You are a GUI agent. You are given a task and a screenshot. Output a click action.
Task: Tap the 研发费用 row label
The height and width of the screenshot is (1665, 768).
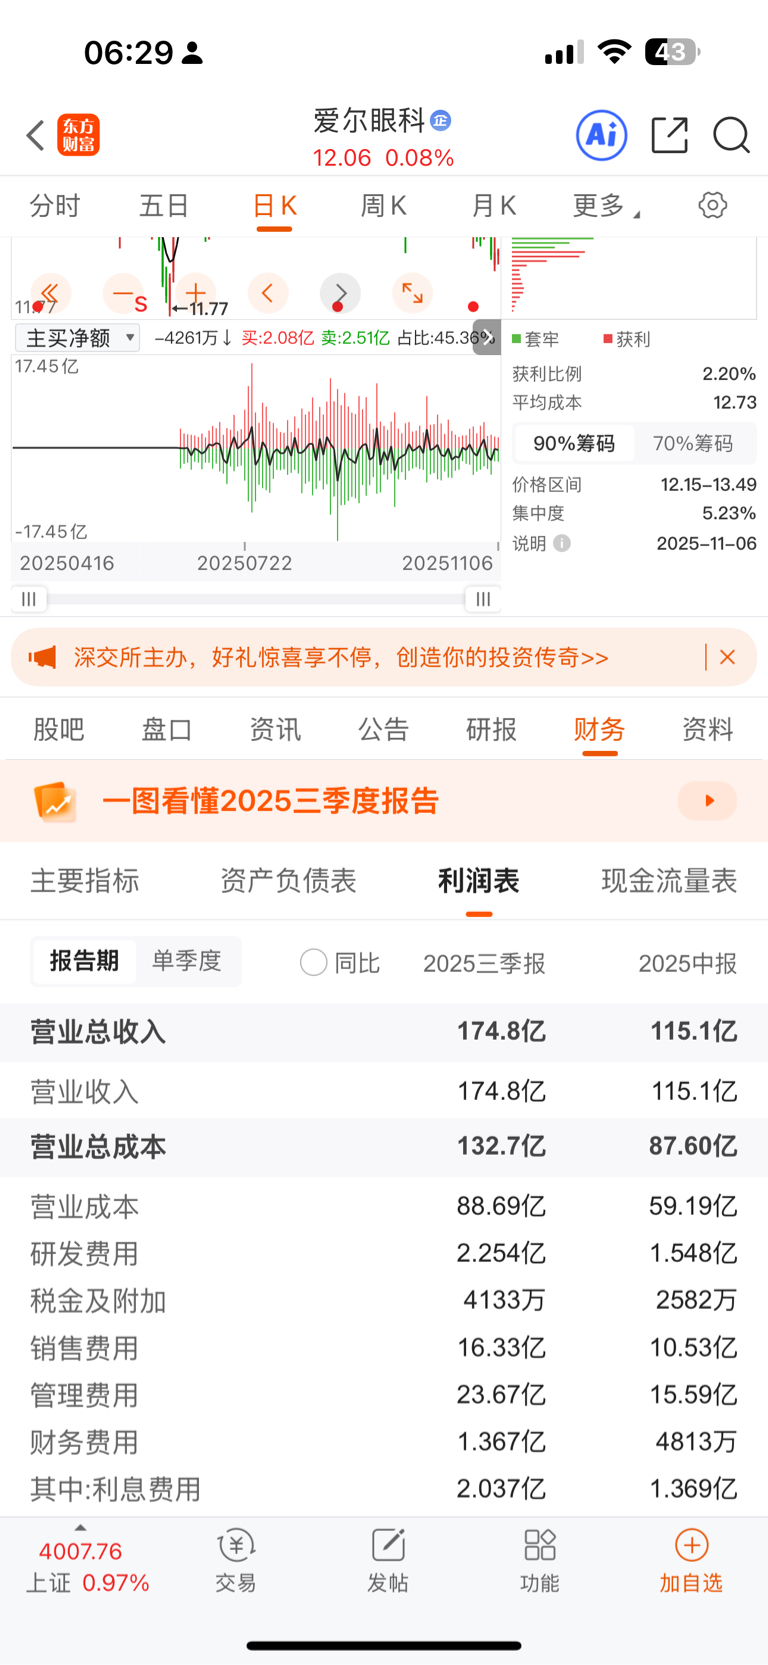pyautogui.click(x=84, y=1254)
